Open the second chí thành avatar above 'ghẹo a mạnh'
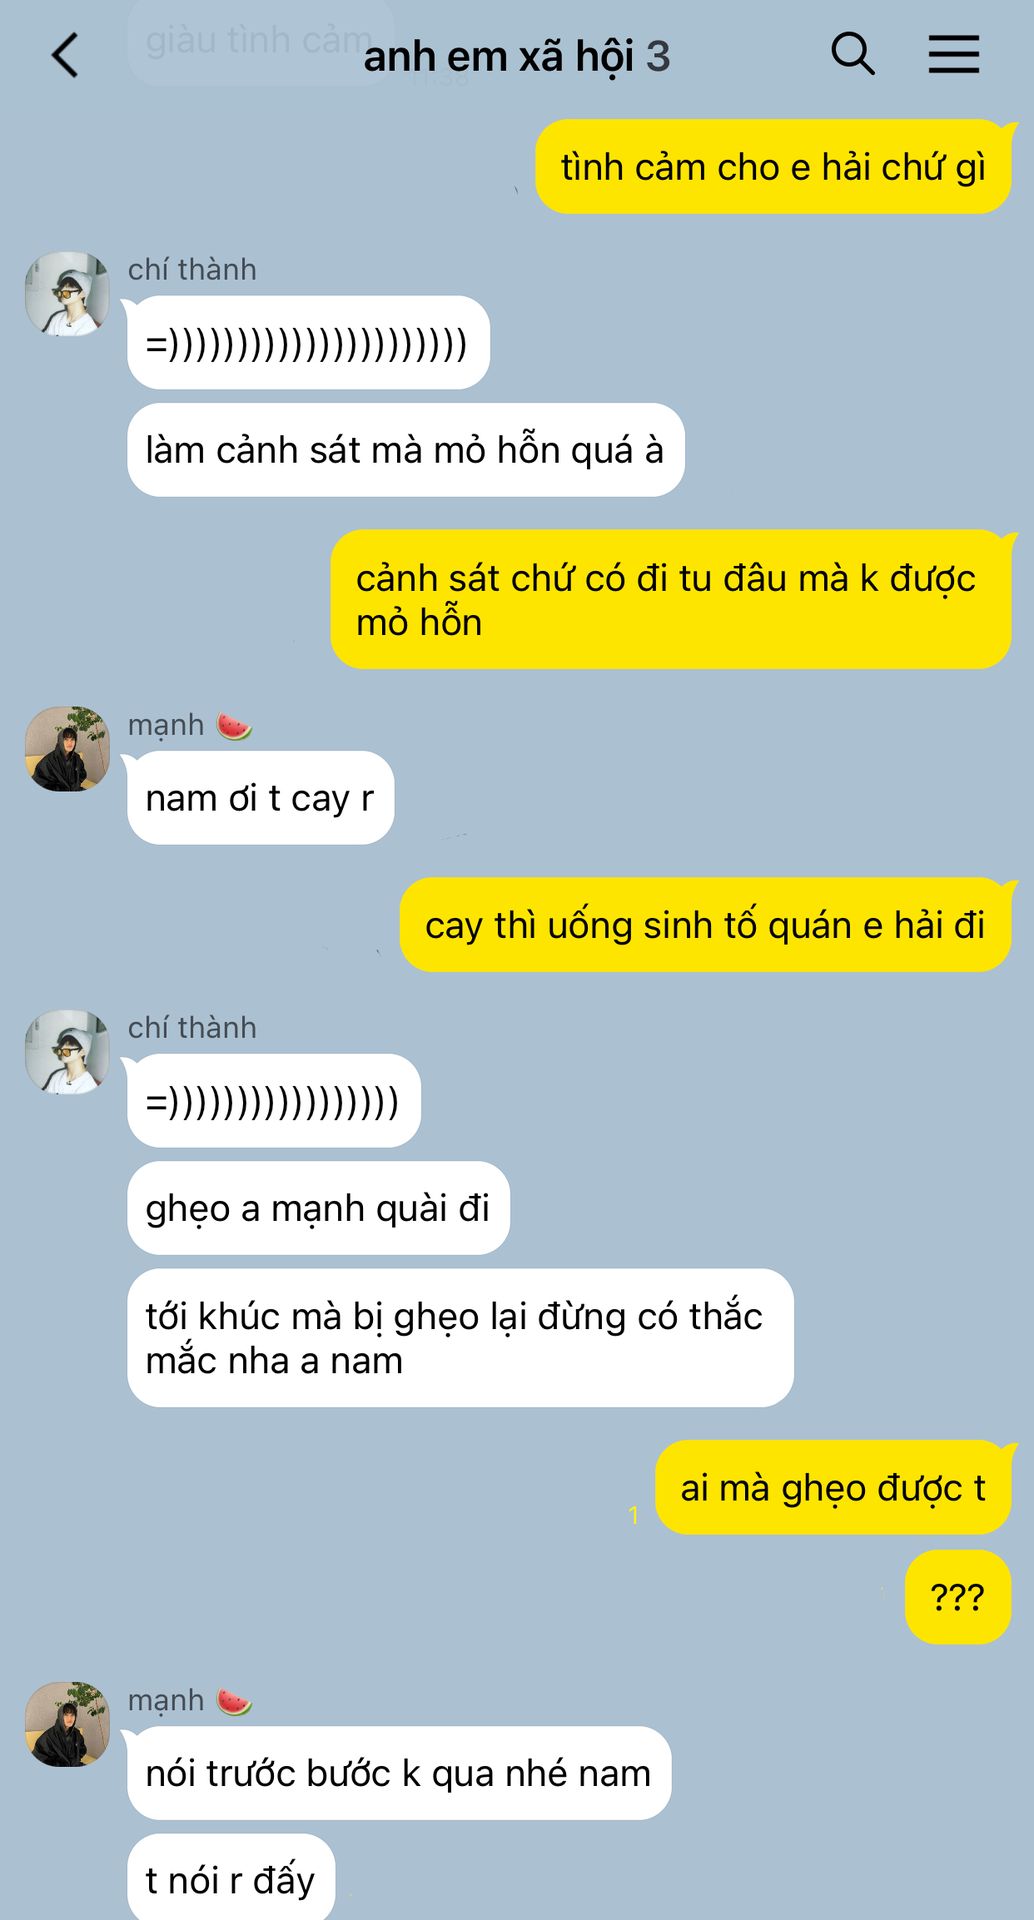1034x1920 pixels. (x=67, y=1052)
